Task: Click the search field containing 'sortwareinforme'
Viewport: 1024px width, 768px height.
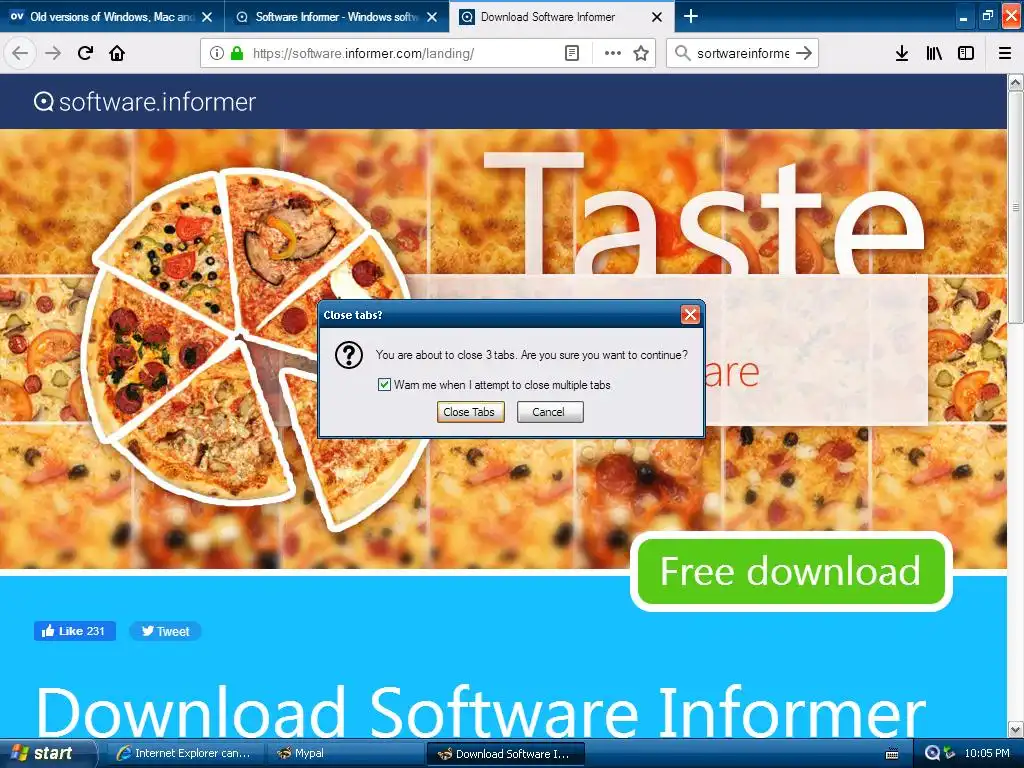Action: pos(743,53)
